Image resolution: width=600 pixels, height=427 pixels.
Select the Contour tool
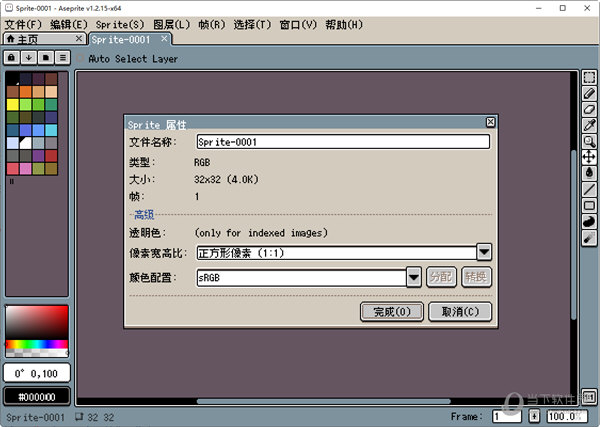click(x=589, y=222)
